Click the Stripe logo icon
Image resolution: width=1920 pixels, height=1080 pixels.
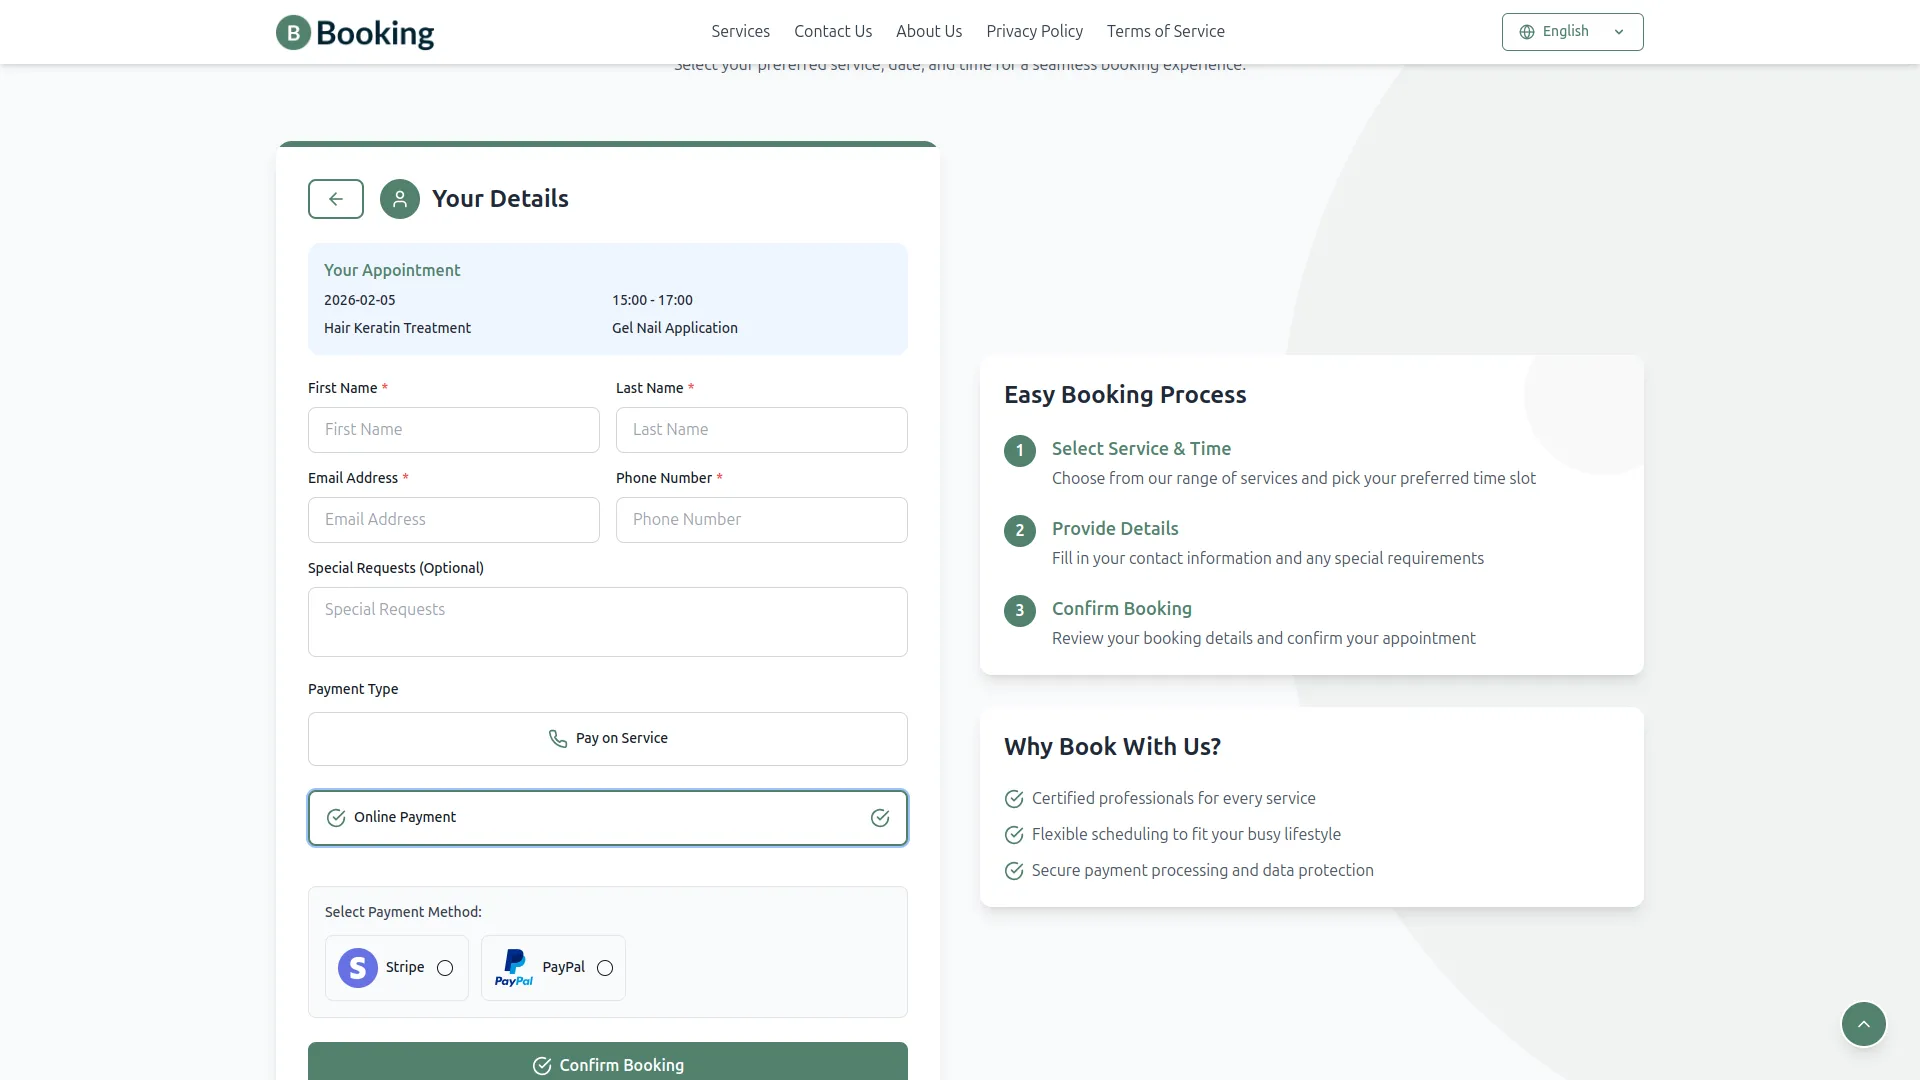[x=358, y=968]
